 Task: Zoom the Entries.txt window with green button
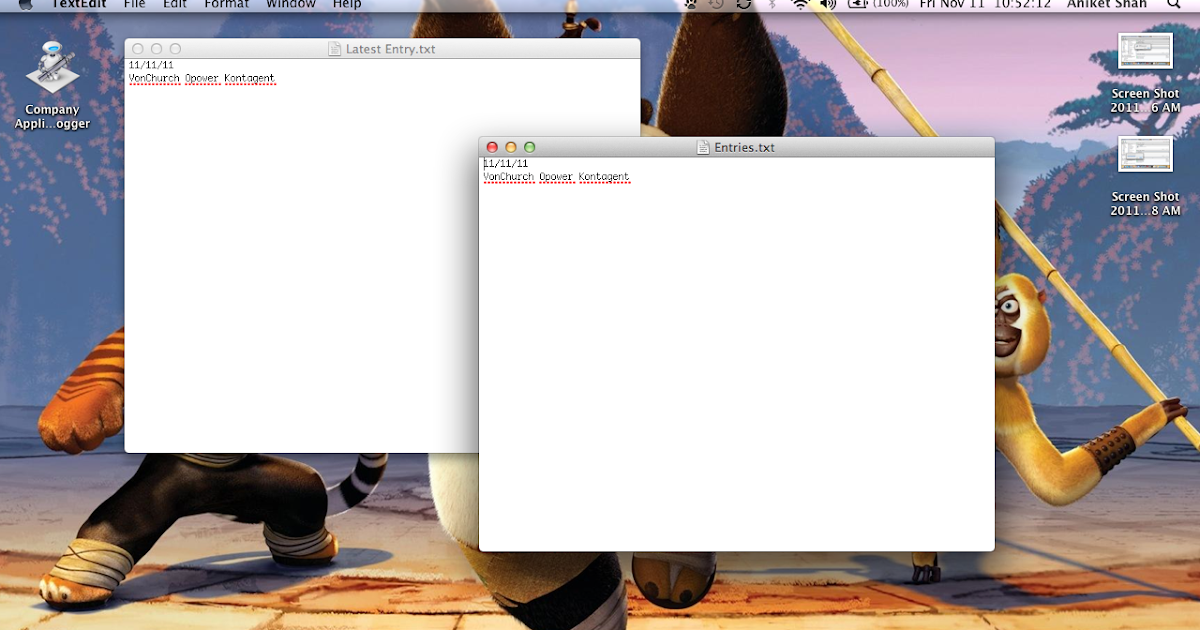click(530, 147)
